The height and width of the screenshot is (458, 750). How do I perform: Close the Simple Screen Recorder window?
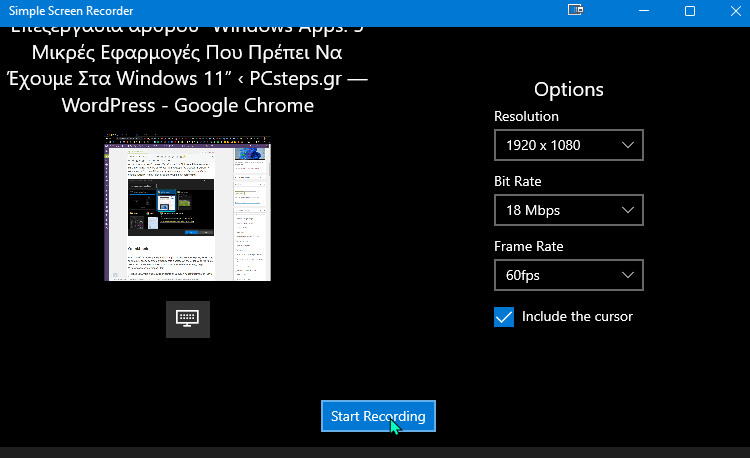point(736,11)
